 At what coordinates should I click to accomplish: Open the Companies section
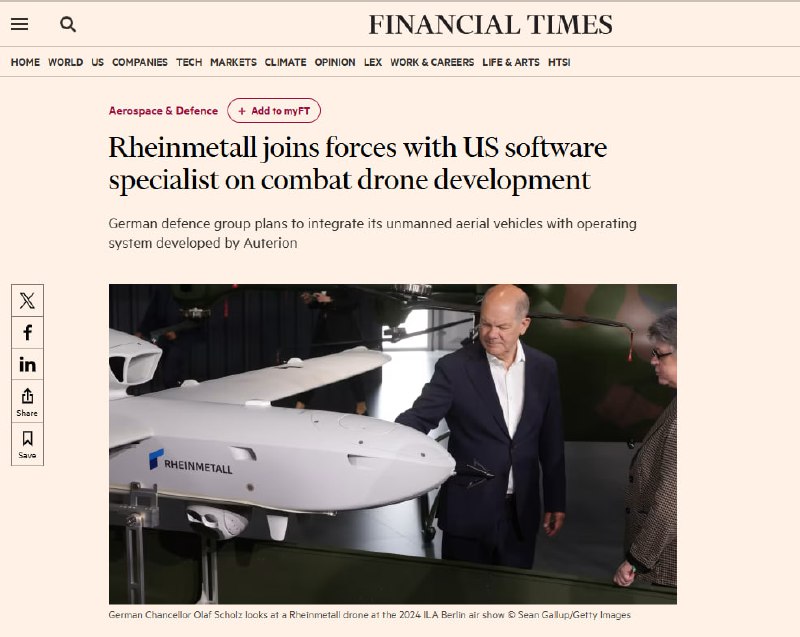click(140, 62)
